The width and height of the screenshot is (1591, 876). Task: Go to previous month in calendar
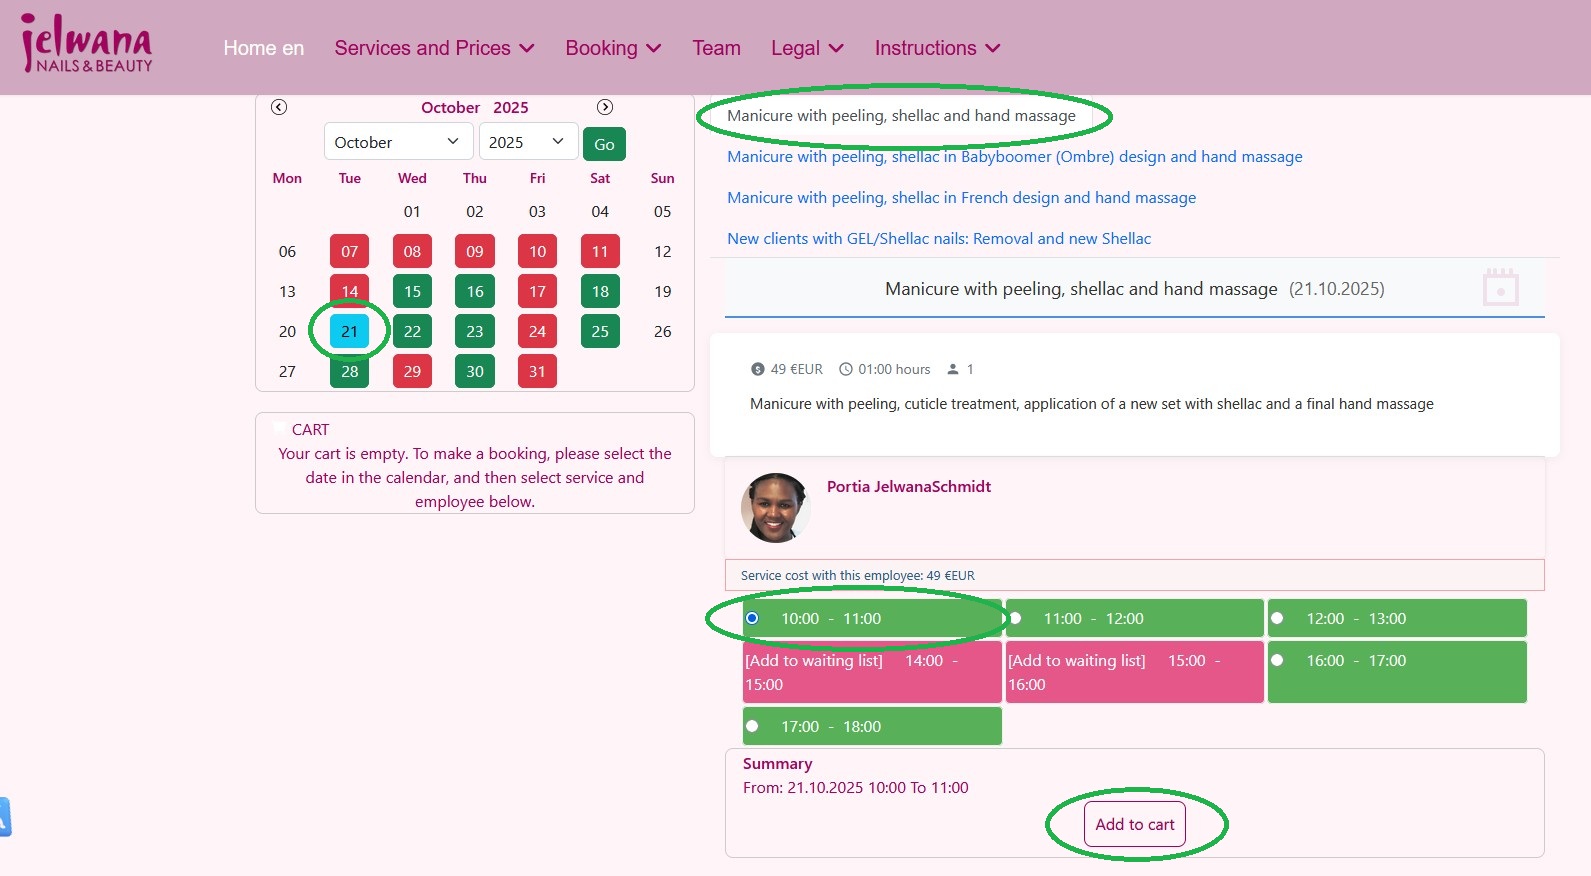pyautogui.click(x=279, y=107)
